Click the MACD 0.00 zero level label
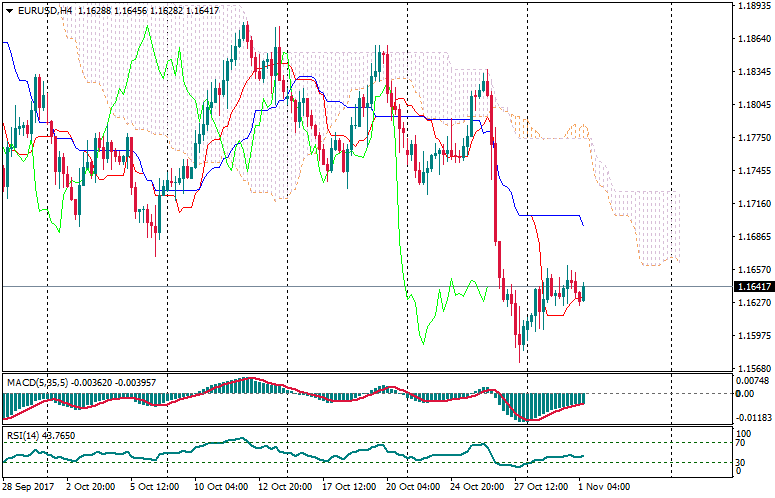 pos(745,393)
